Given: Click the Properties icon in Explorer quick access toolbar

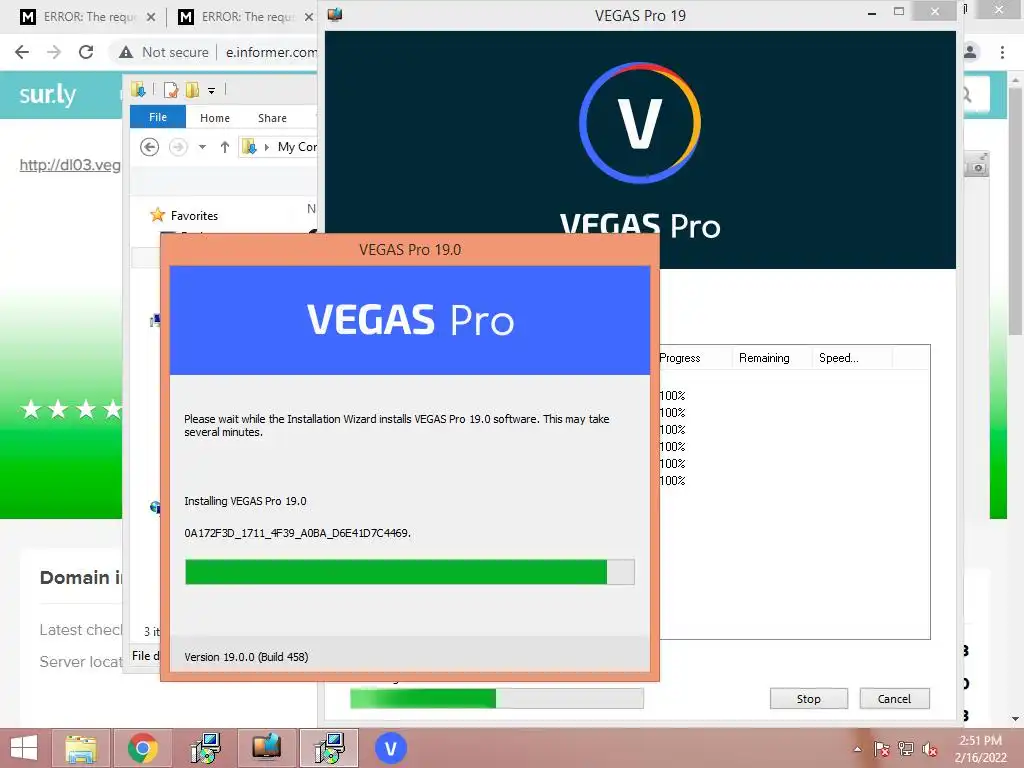Looking at the screenshot, I should pos(170,89).
